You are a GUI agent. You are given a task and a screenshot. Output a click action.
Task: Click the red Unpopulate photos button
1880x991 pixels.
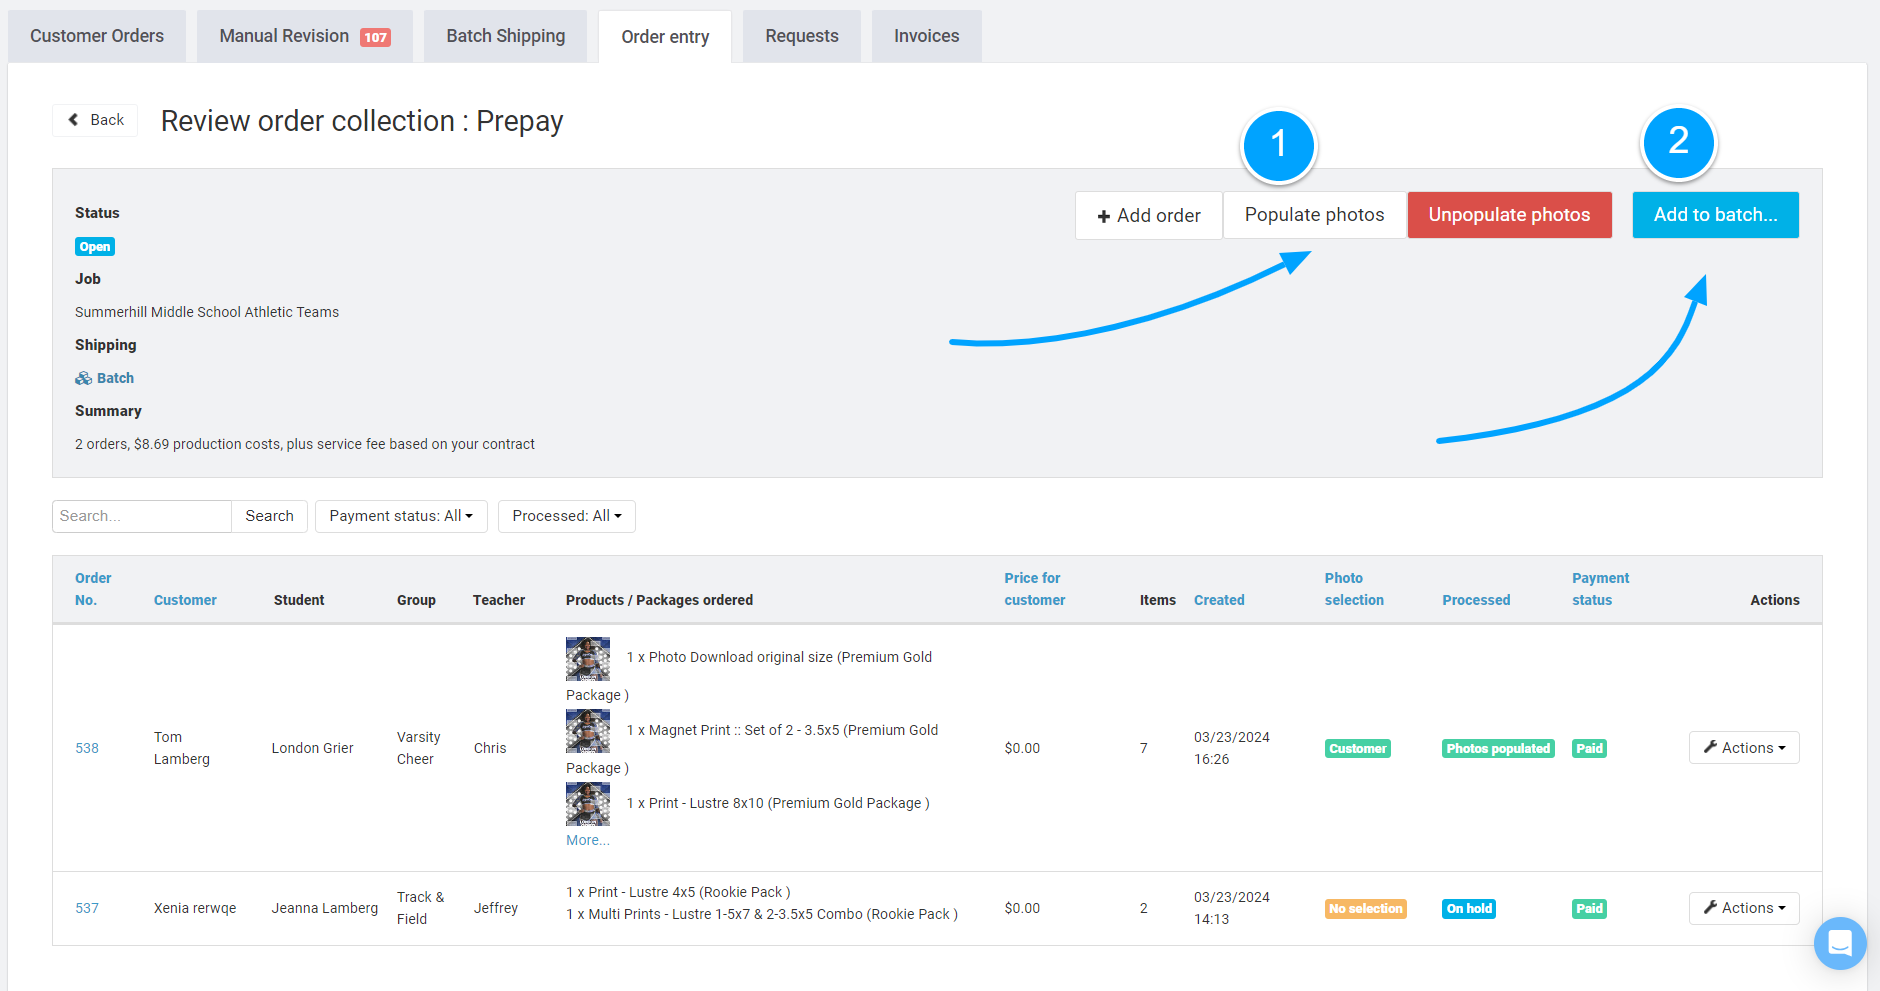tap(1509, 215)
